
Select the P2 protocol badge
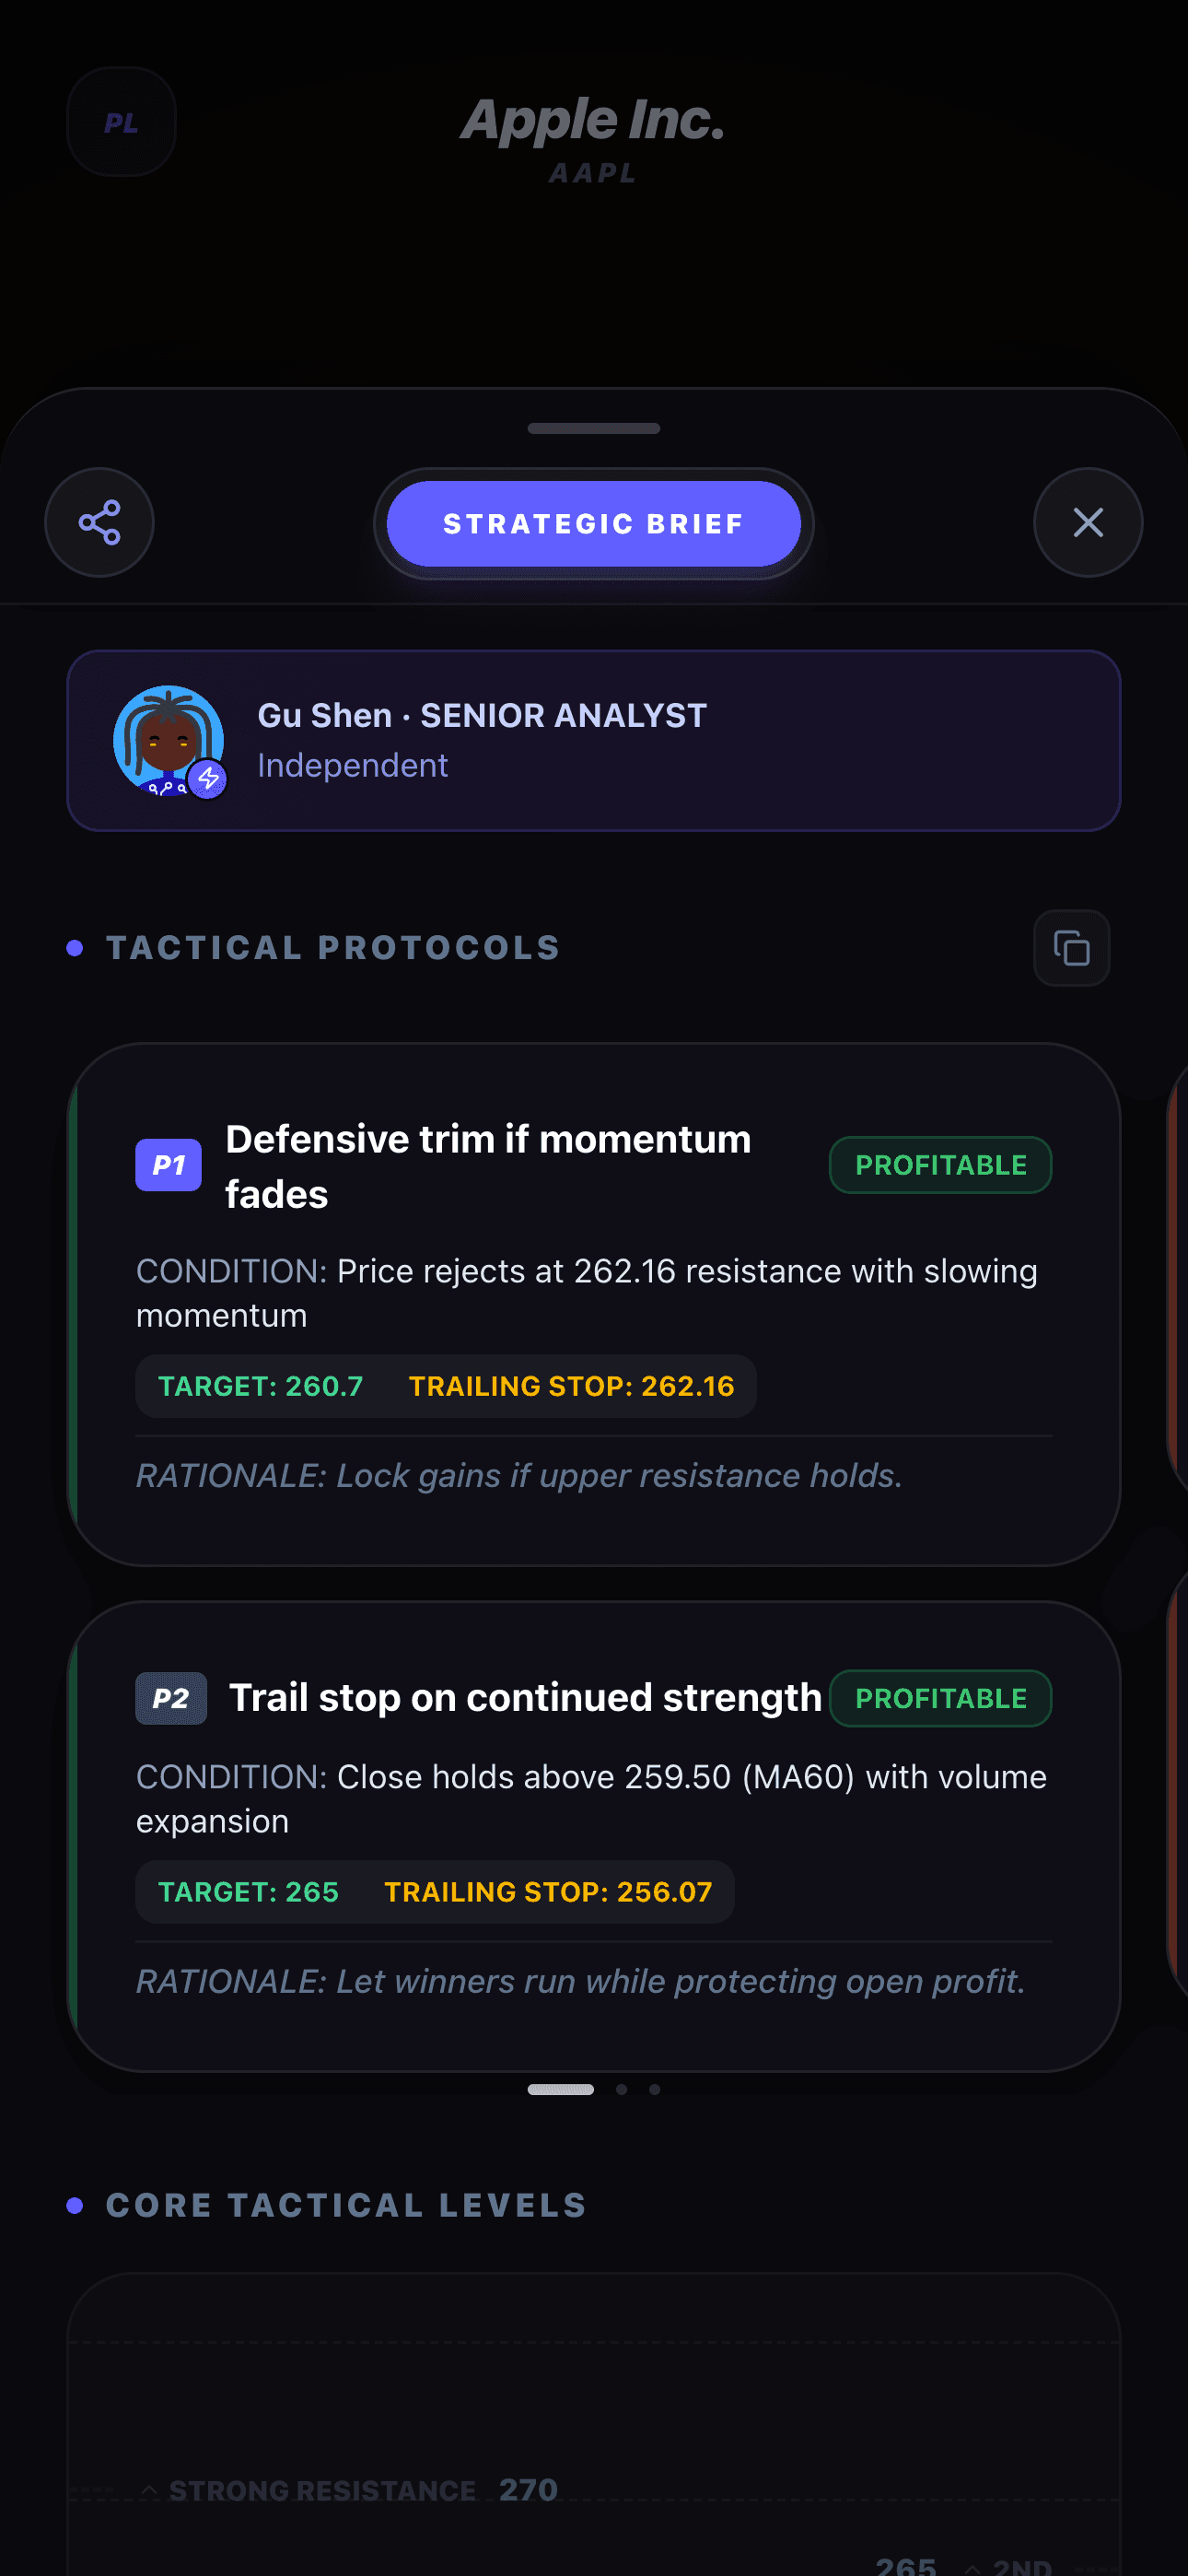pyautogui.click(x=170, y=1698)
